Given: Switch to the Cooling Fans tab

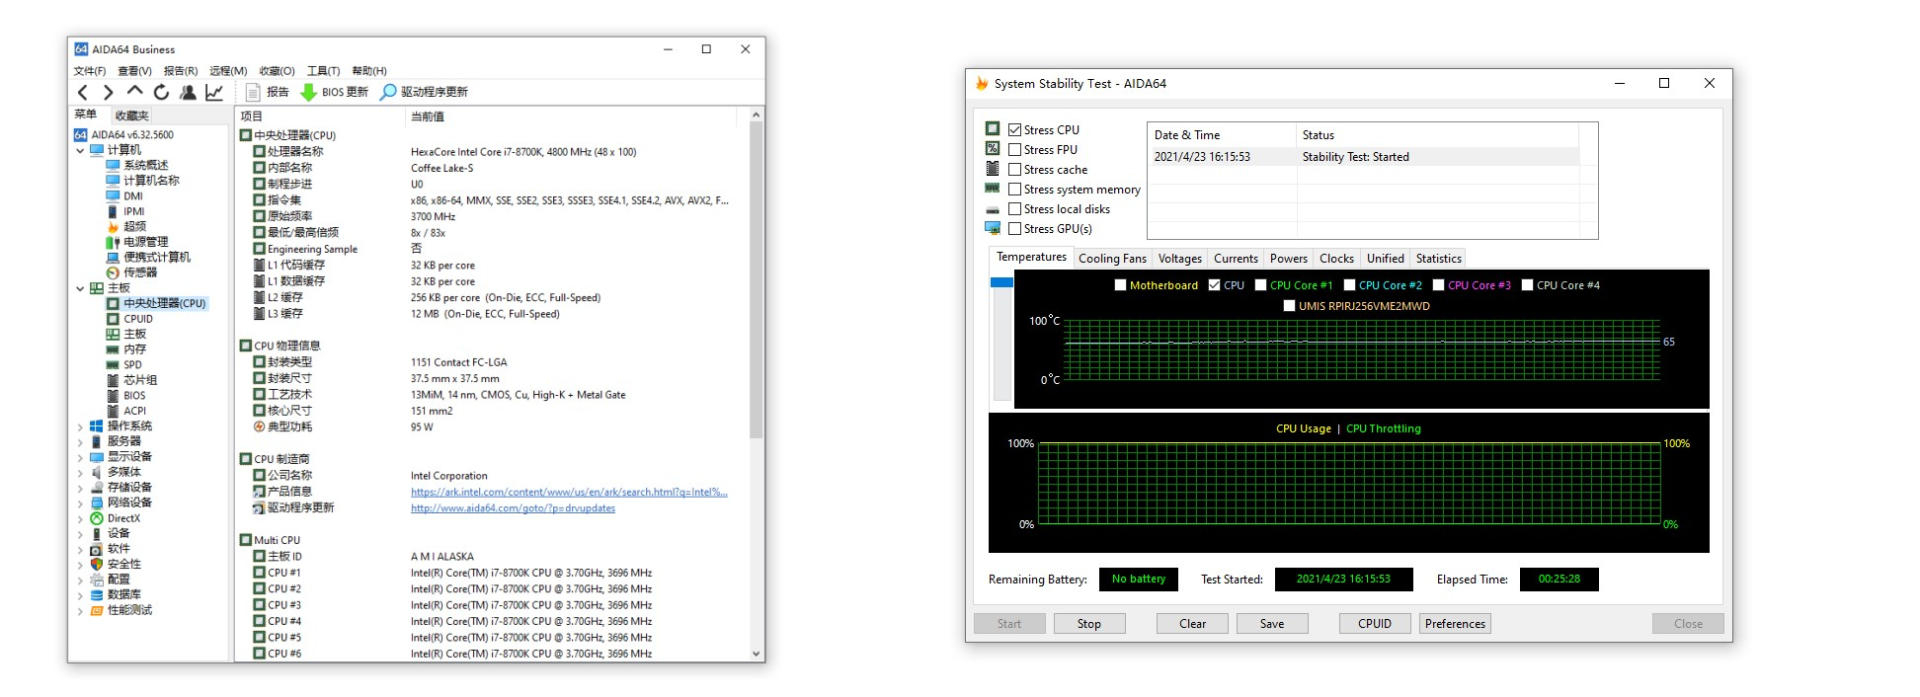Looking at the screenshot, I should click(x=1112, y=258).
